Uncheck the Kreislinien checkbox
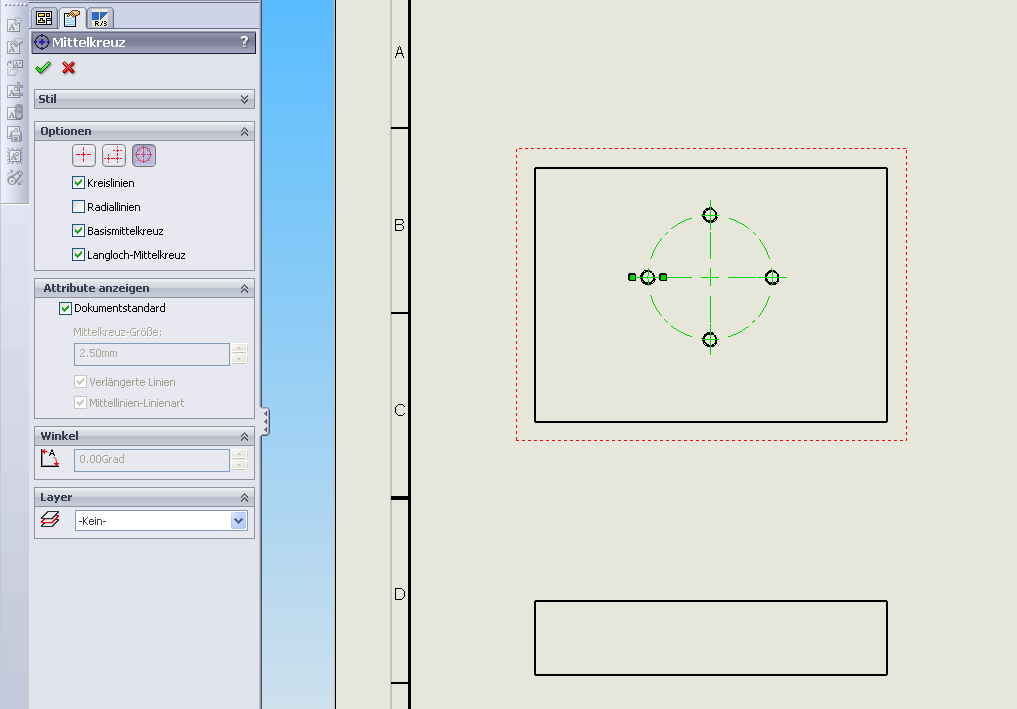The height and width of the screenshot is (709, 1017). pyautogui.click(x=78, y=183)
